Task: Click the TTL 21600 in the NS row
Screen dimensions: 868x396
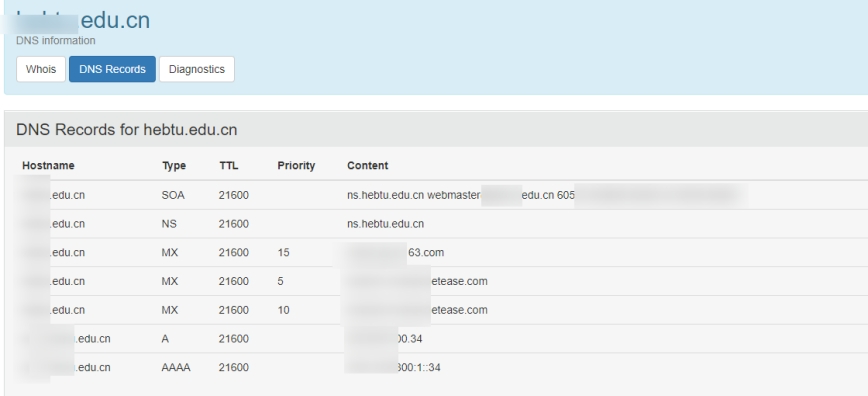Action: point(234,224)
